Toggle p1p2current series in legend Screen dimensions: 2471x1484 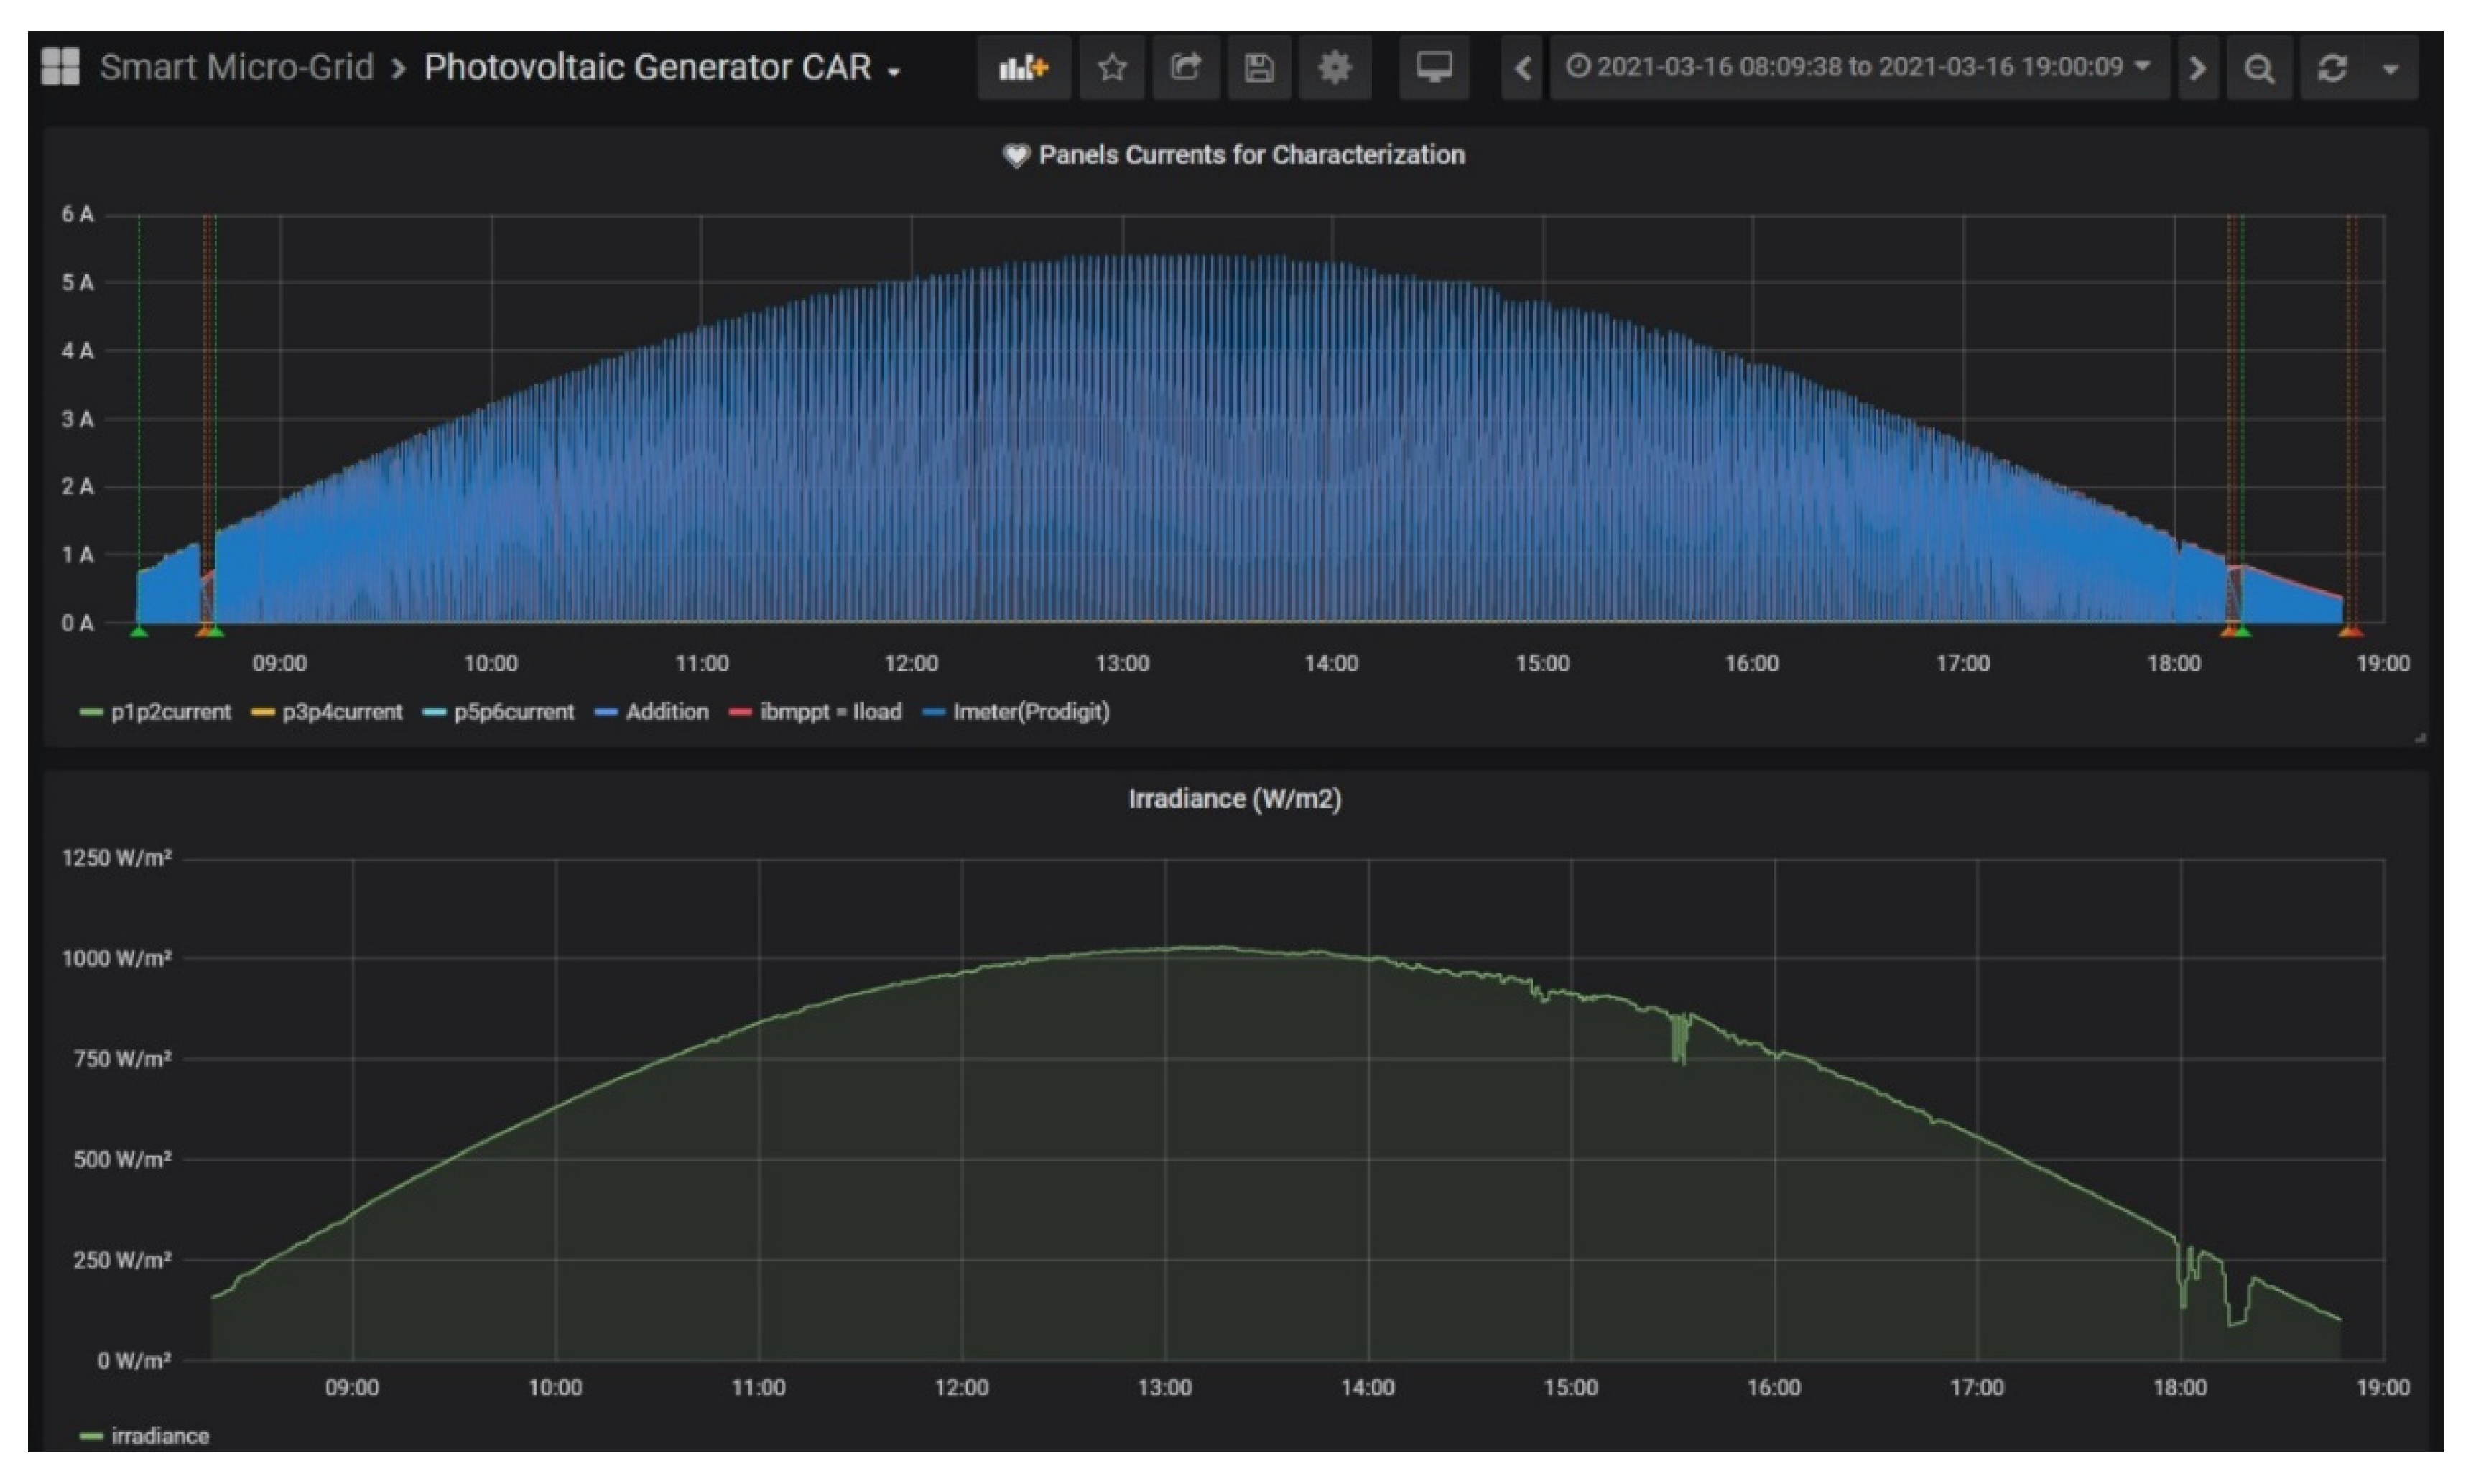tap(170, 712)
